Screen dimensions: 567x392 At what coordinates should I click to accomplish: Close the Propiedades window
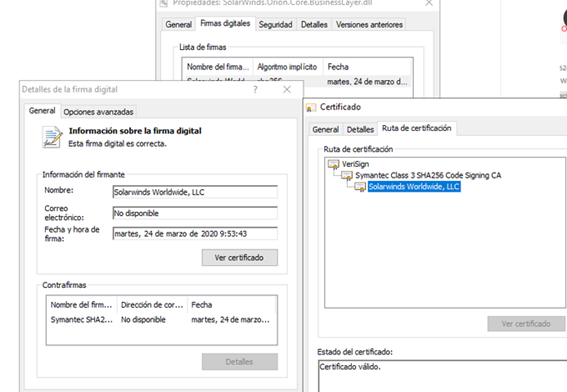(x=429, y=3)
